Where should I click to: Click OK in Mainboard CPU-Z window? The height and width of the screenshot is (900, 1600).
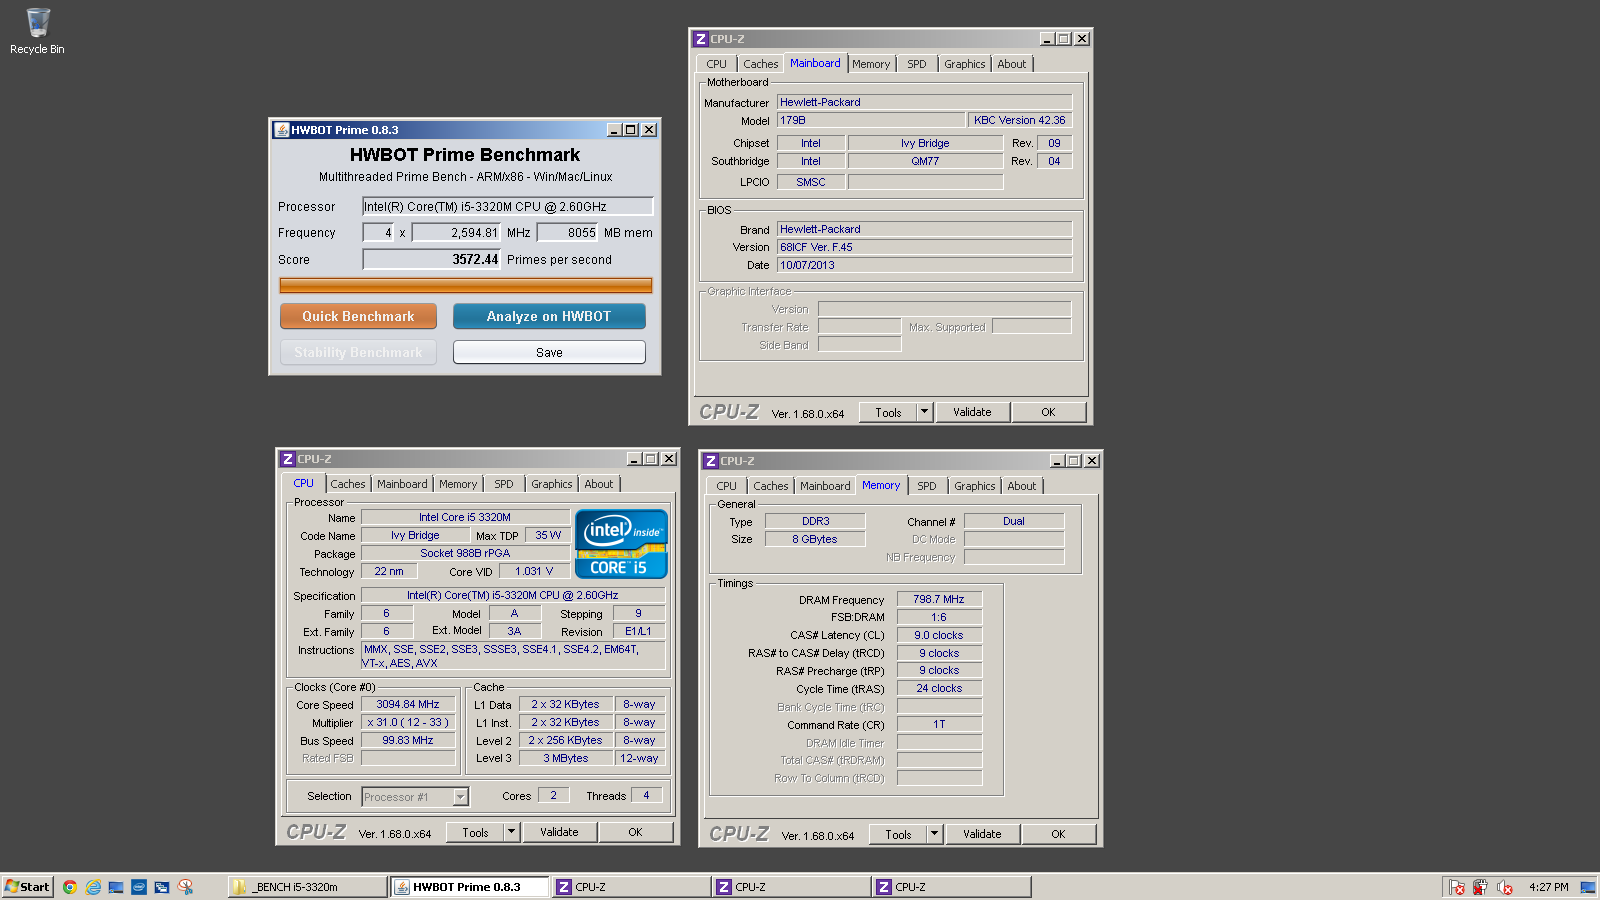(x=1048, y=412)
